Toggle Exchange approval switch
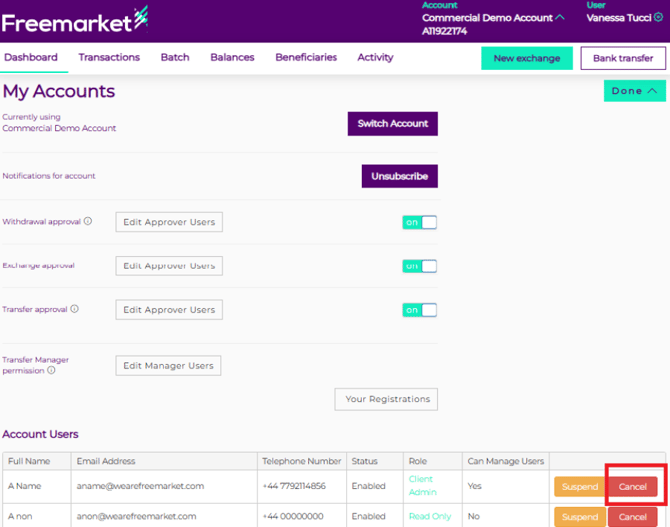Screen dimensions: 670x527 pyautogui.click(x=419, y=266)
